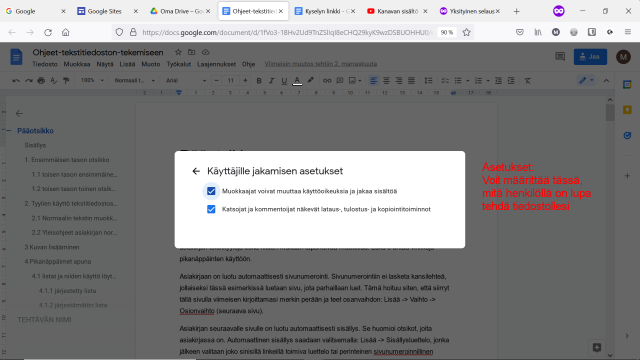Open the Normaali teksti style dropdown

pyautogui.click(x=134, y=80)
